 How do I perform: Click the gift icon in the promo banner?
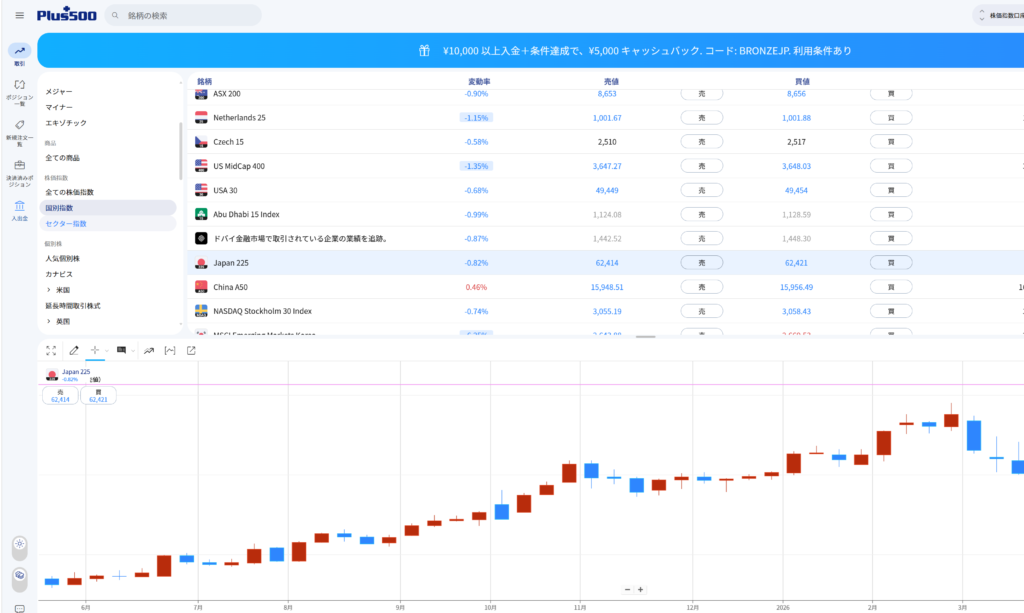(424, 50)
